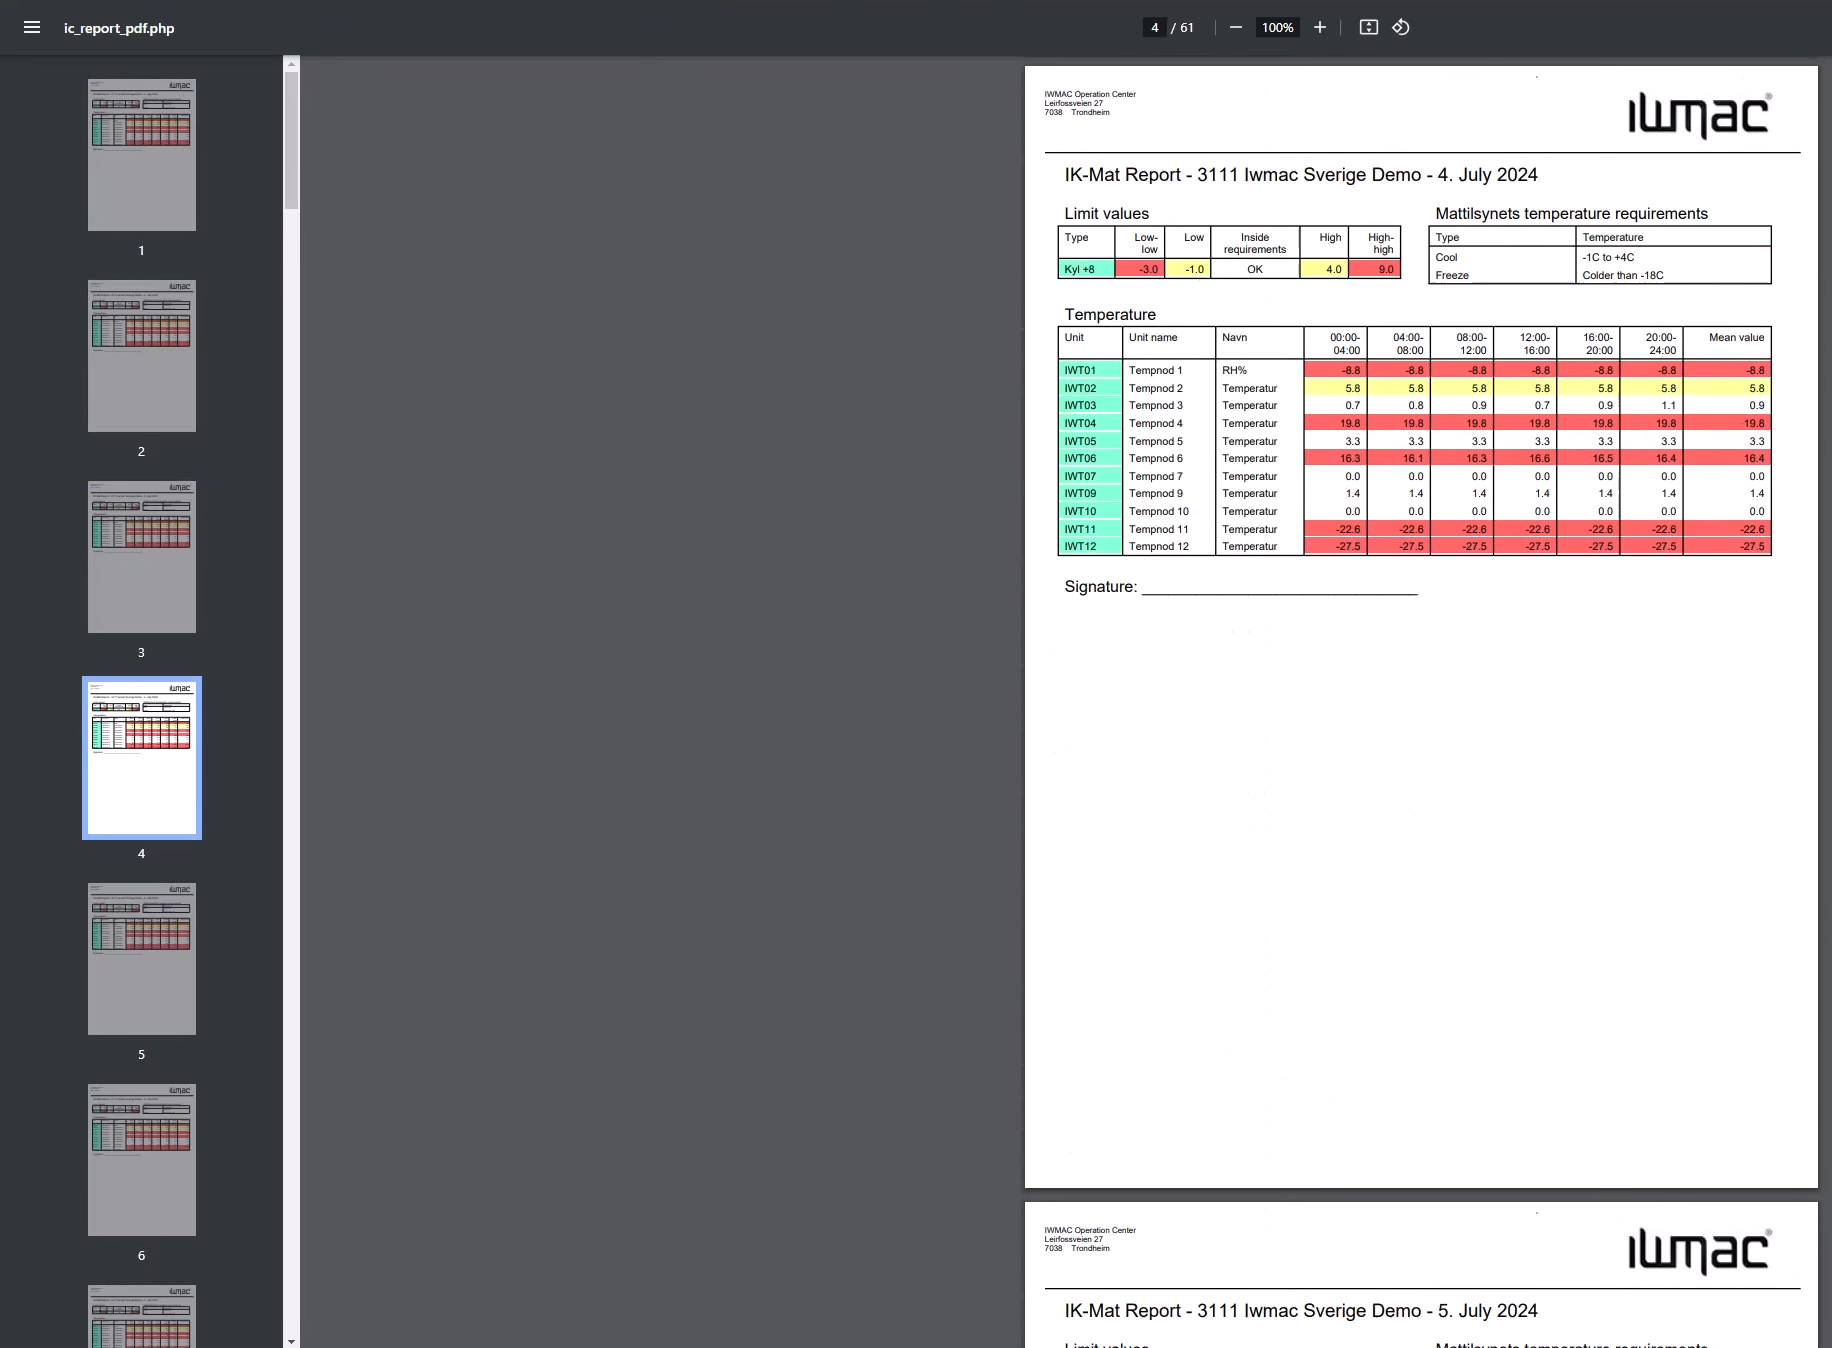The height and width of the screenshot is (1348, 1832).
Task: Click the Limit values heading
Action: (1106, 213)
